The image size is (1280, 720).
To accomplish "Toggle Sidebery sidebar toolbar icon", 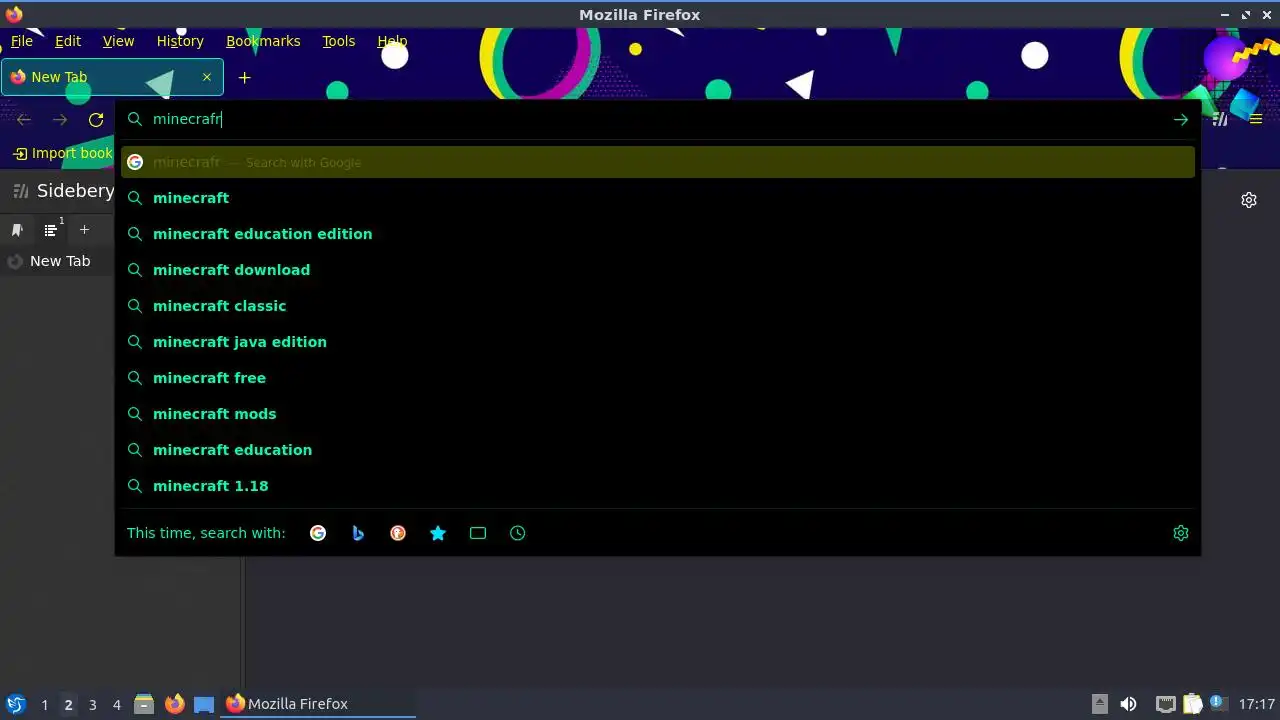I will (x=1220, y=120).
